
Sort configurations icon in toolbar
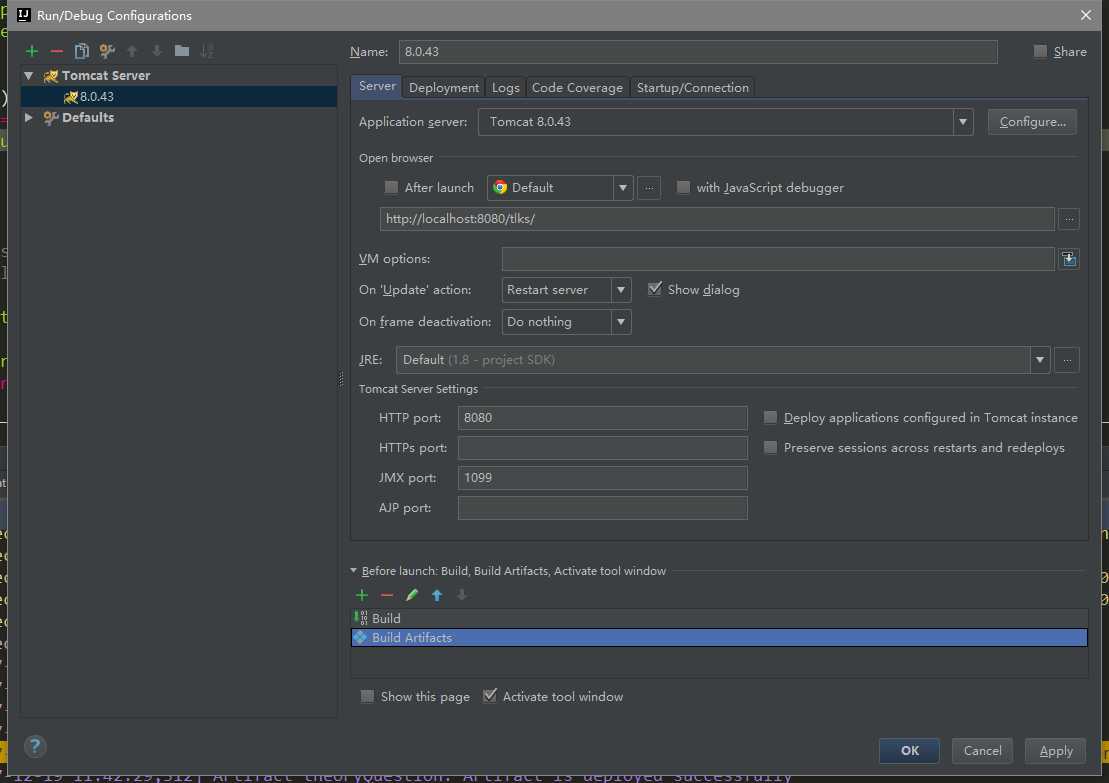coord(207,51)
